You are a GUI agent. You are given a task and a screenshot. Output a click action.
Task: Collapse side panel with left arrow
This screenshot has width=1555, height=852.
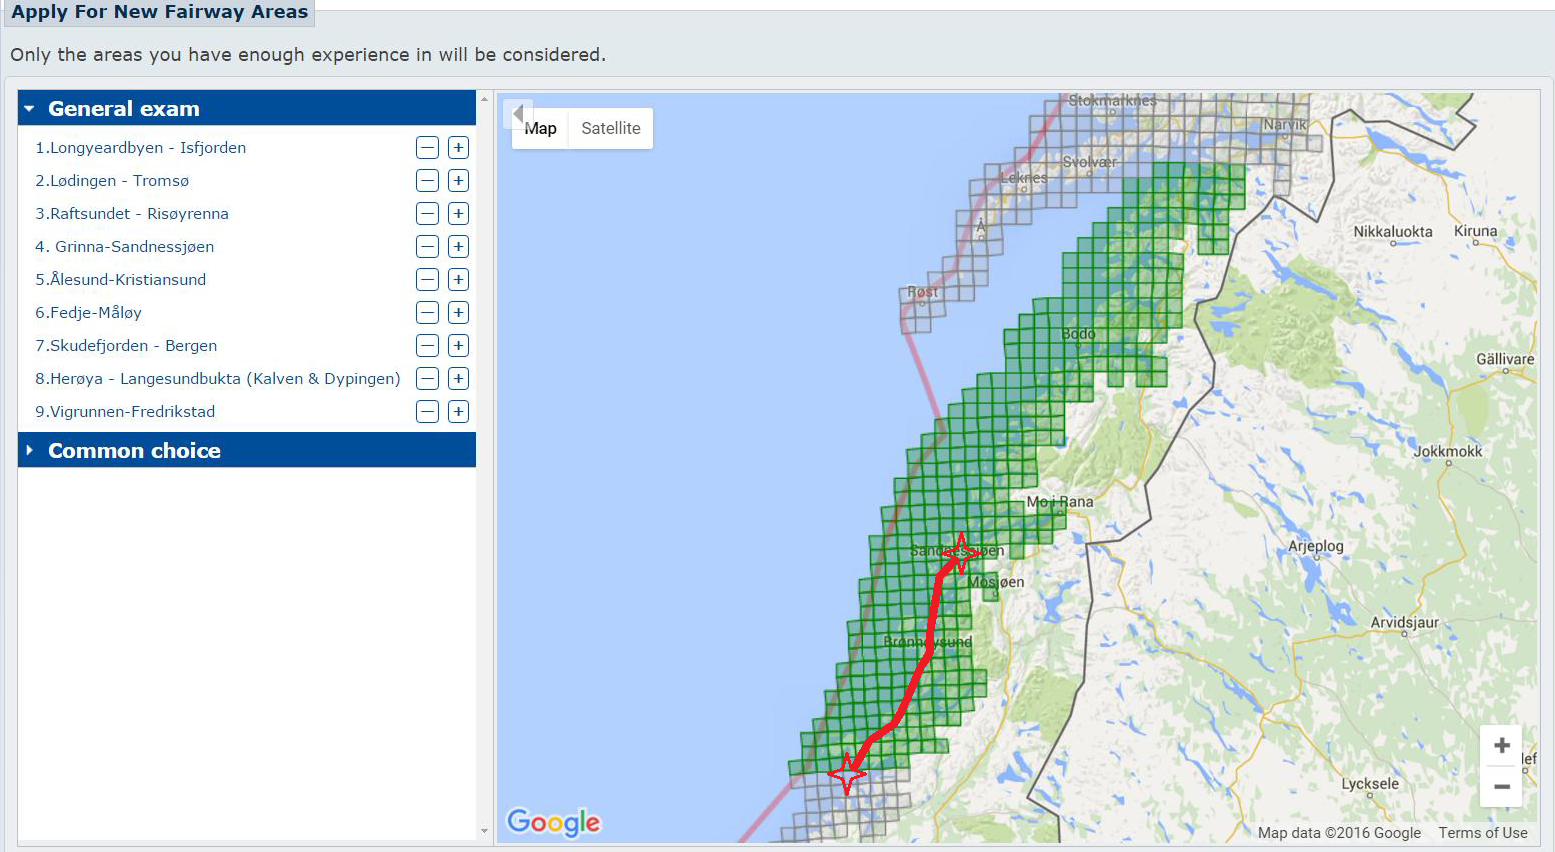[x=518, y=113]
